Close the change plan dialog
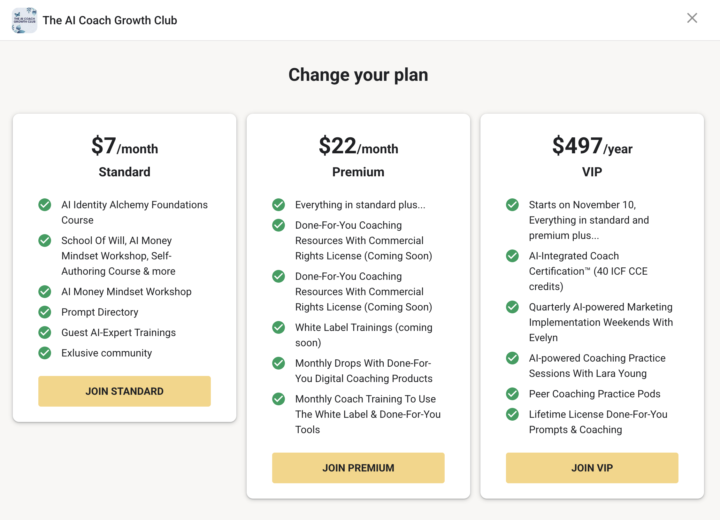Viewport: 720px width, 520px height. coord(692,18)
